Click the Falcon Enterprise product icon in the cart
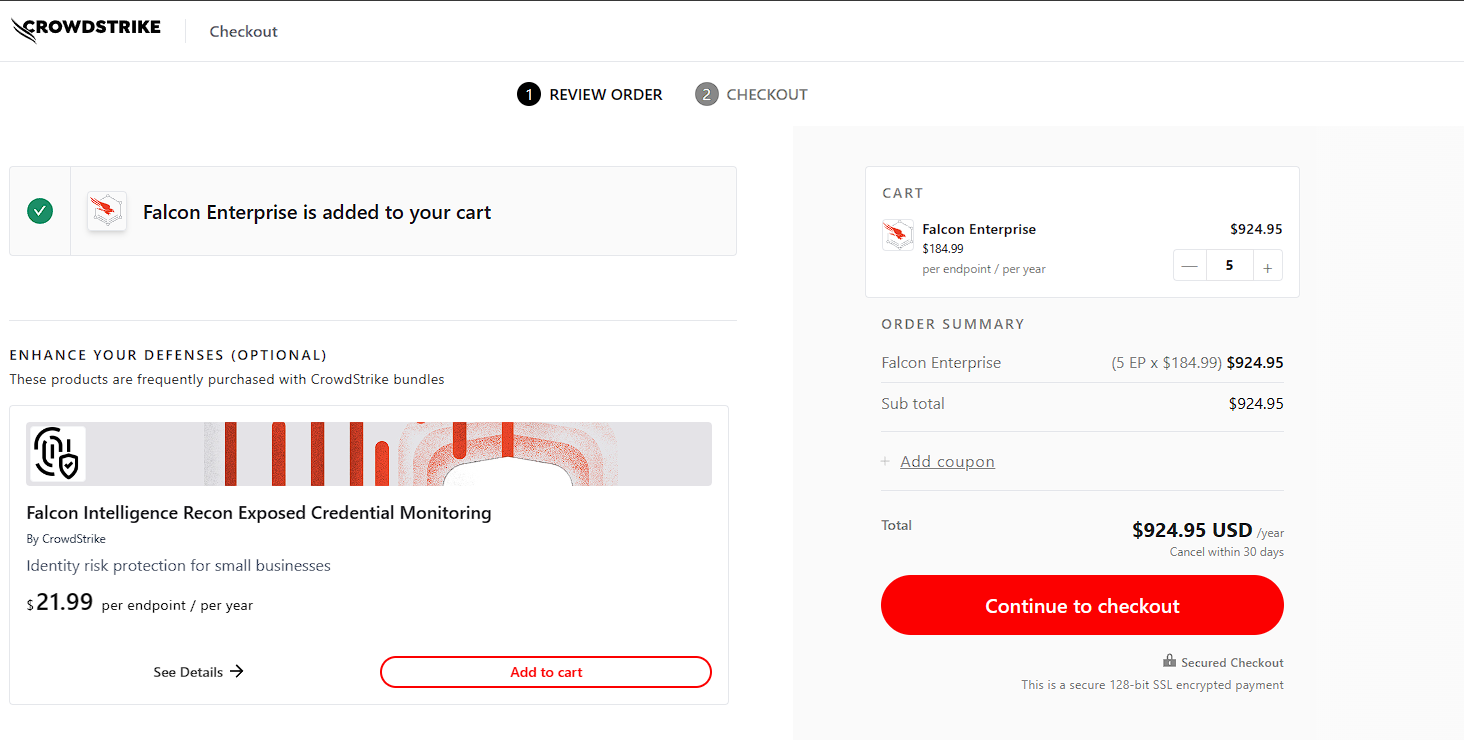1464x740 pixels. [x=898, y=235]
